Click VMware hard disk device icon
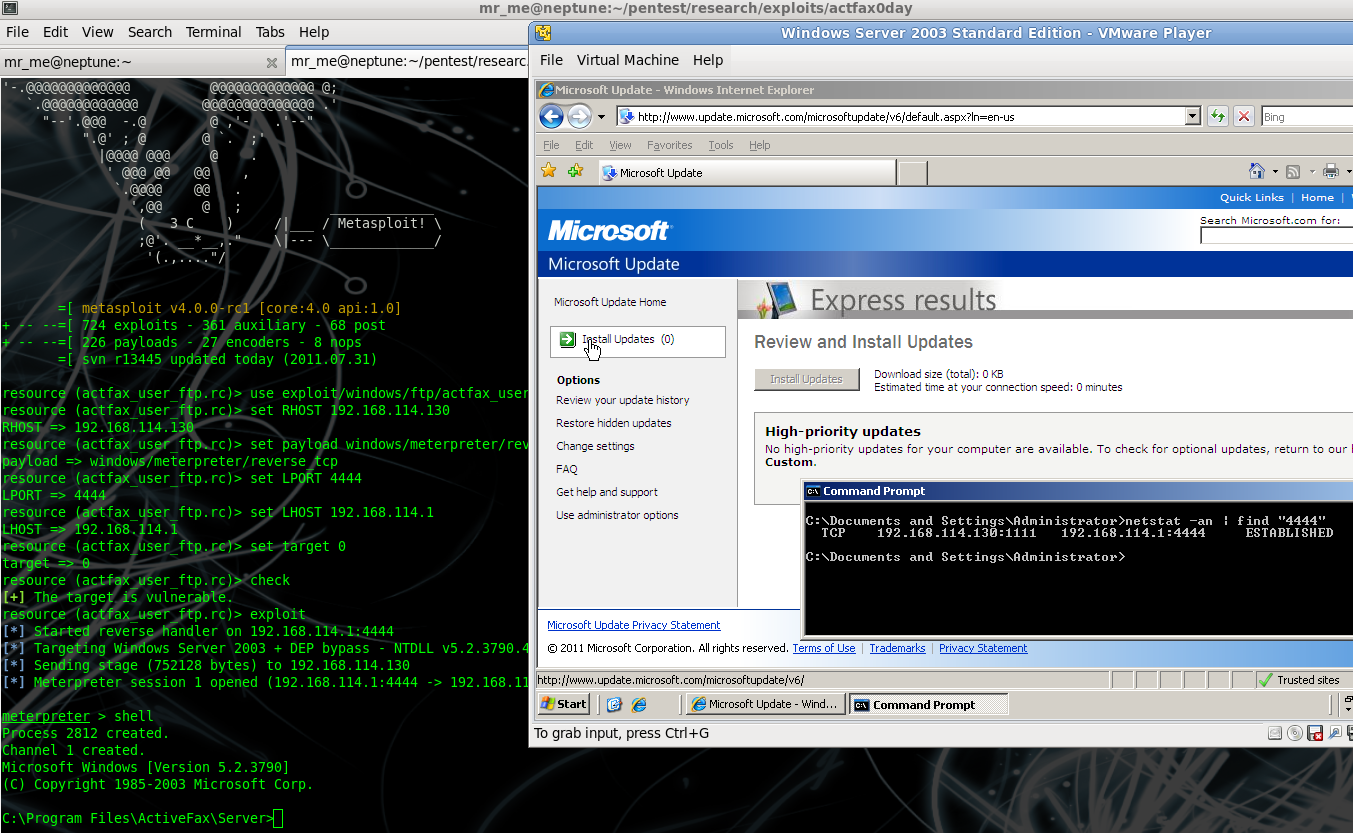The width and height of the screenshot is (1353, 833). 1274,733
